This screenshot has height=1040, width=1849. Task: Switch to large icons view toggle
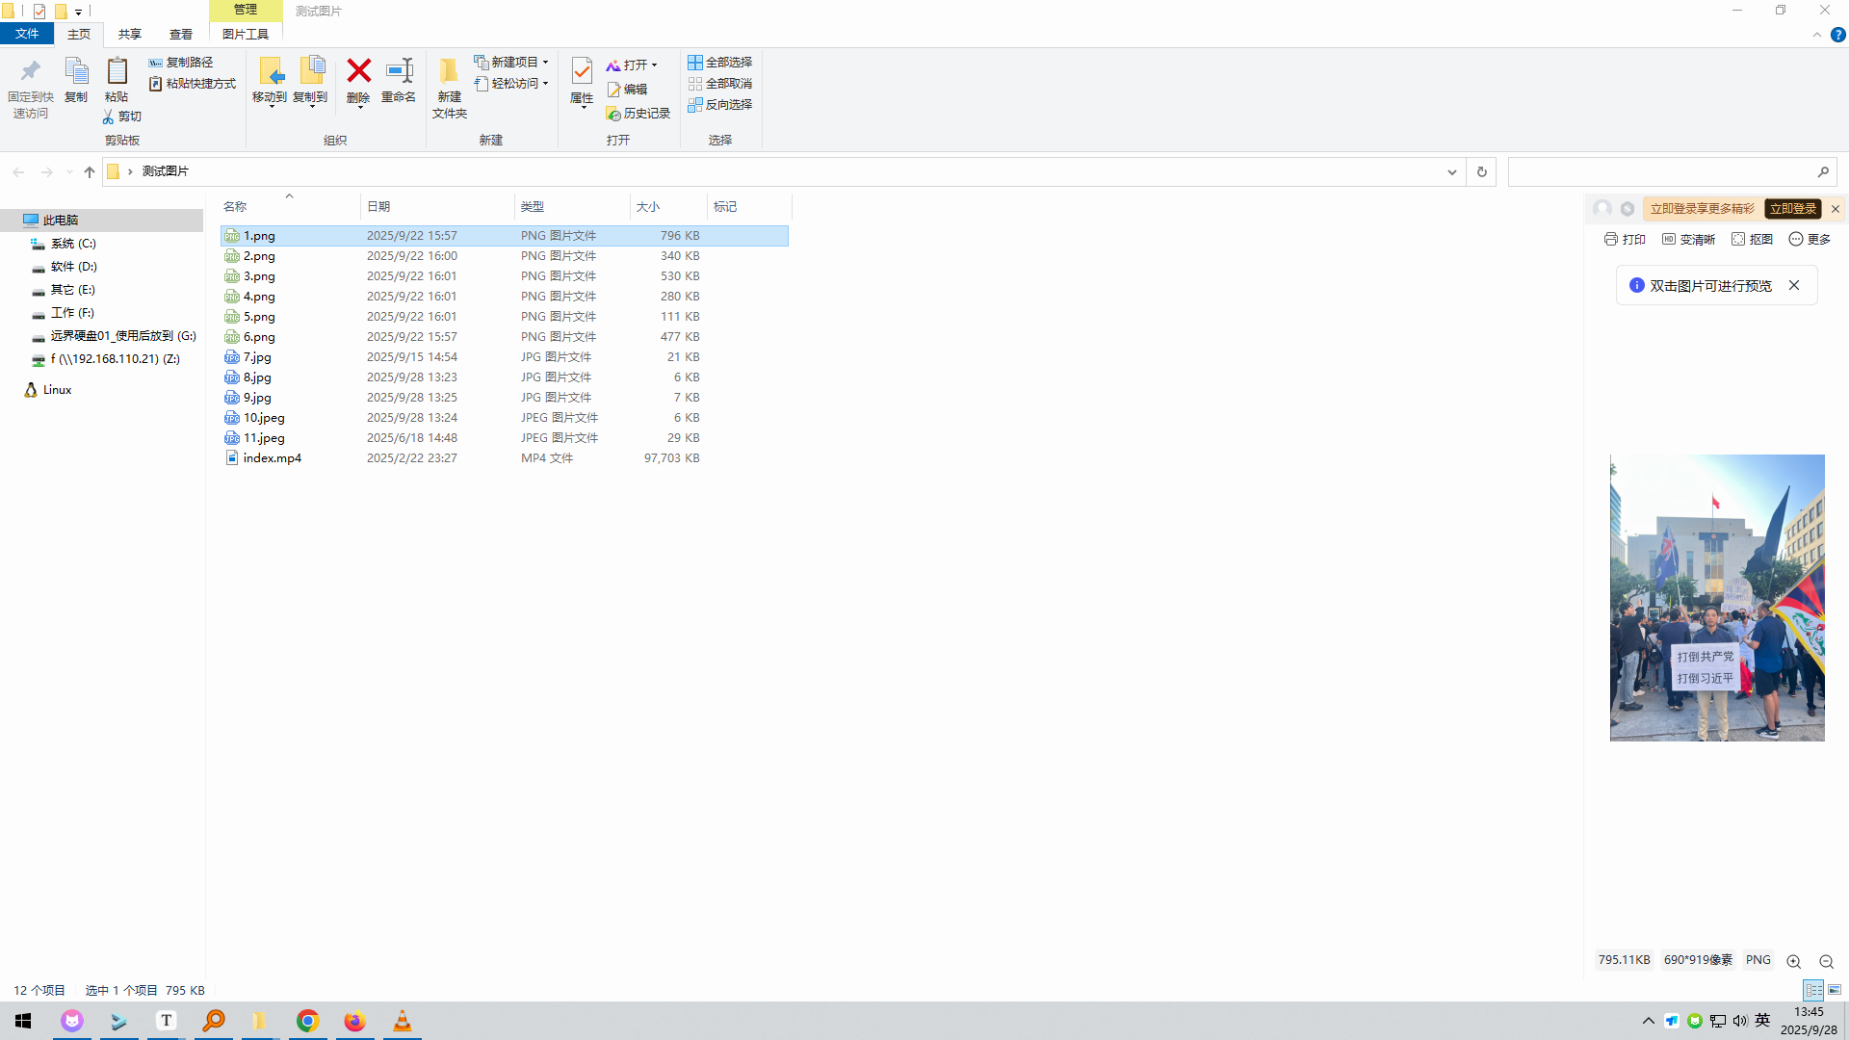coord(1834,990)
